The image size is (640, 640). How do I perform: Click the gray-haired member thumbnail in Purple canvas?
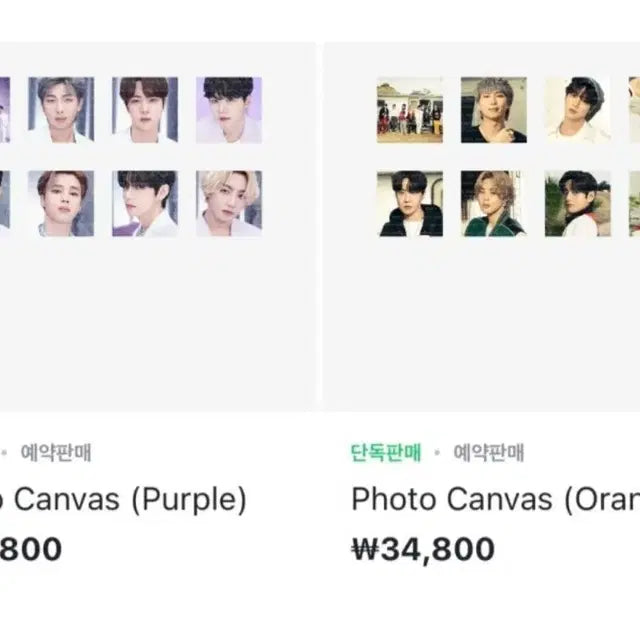(x=61, y=109)
